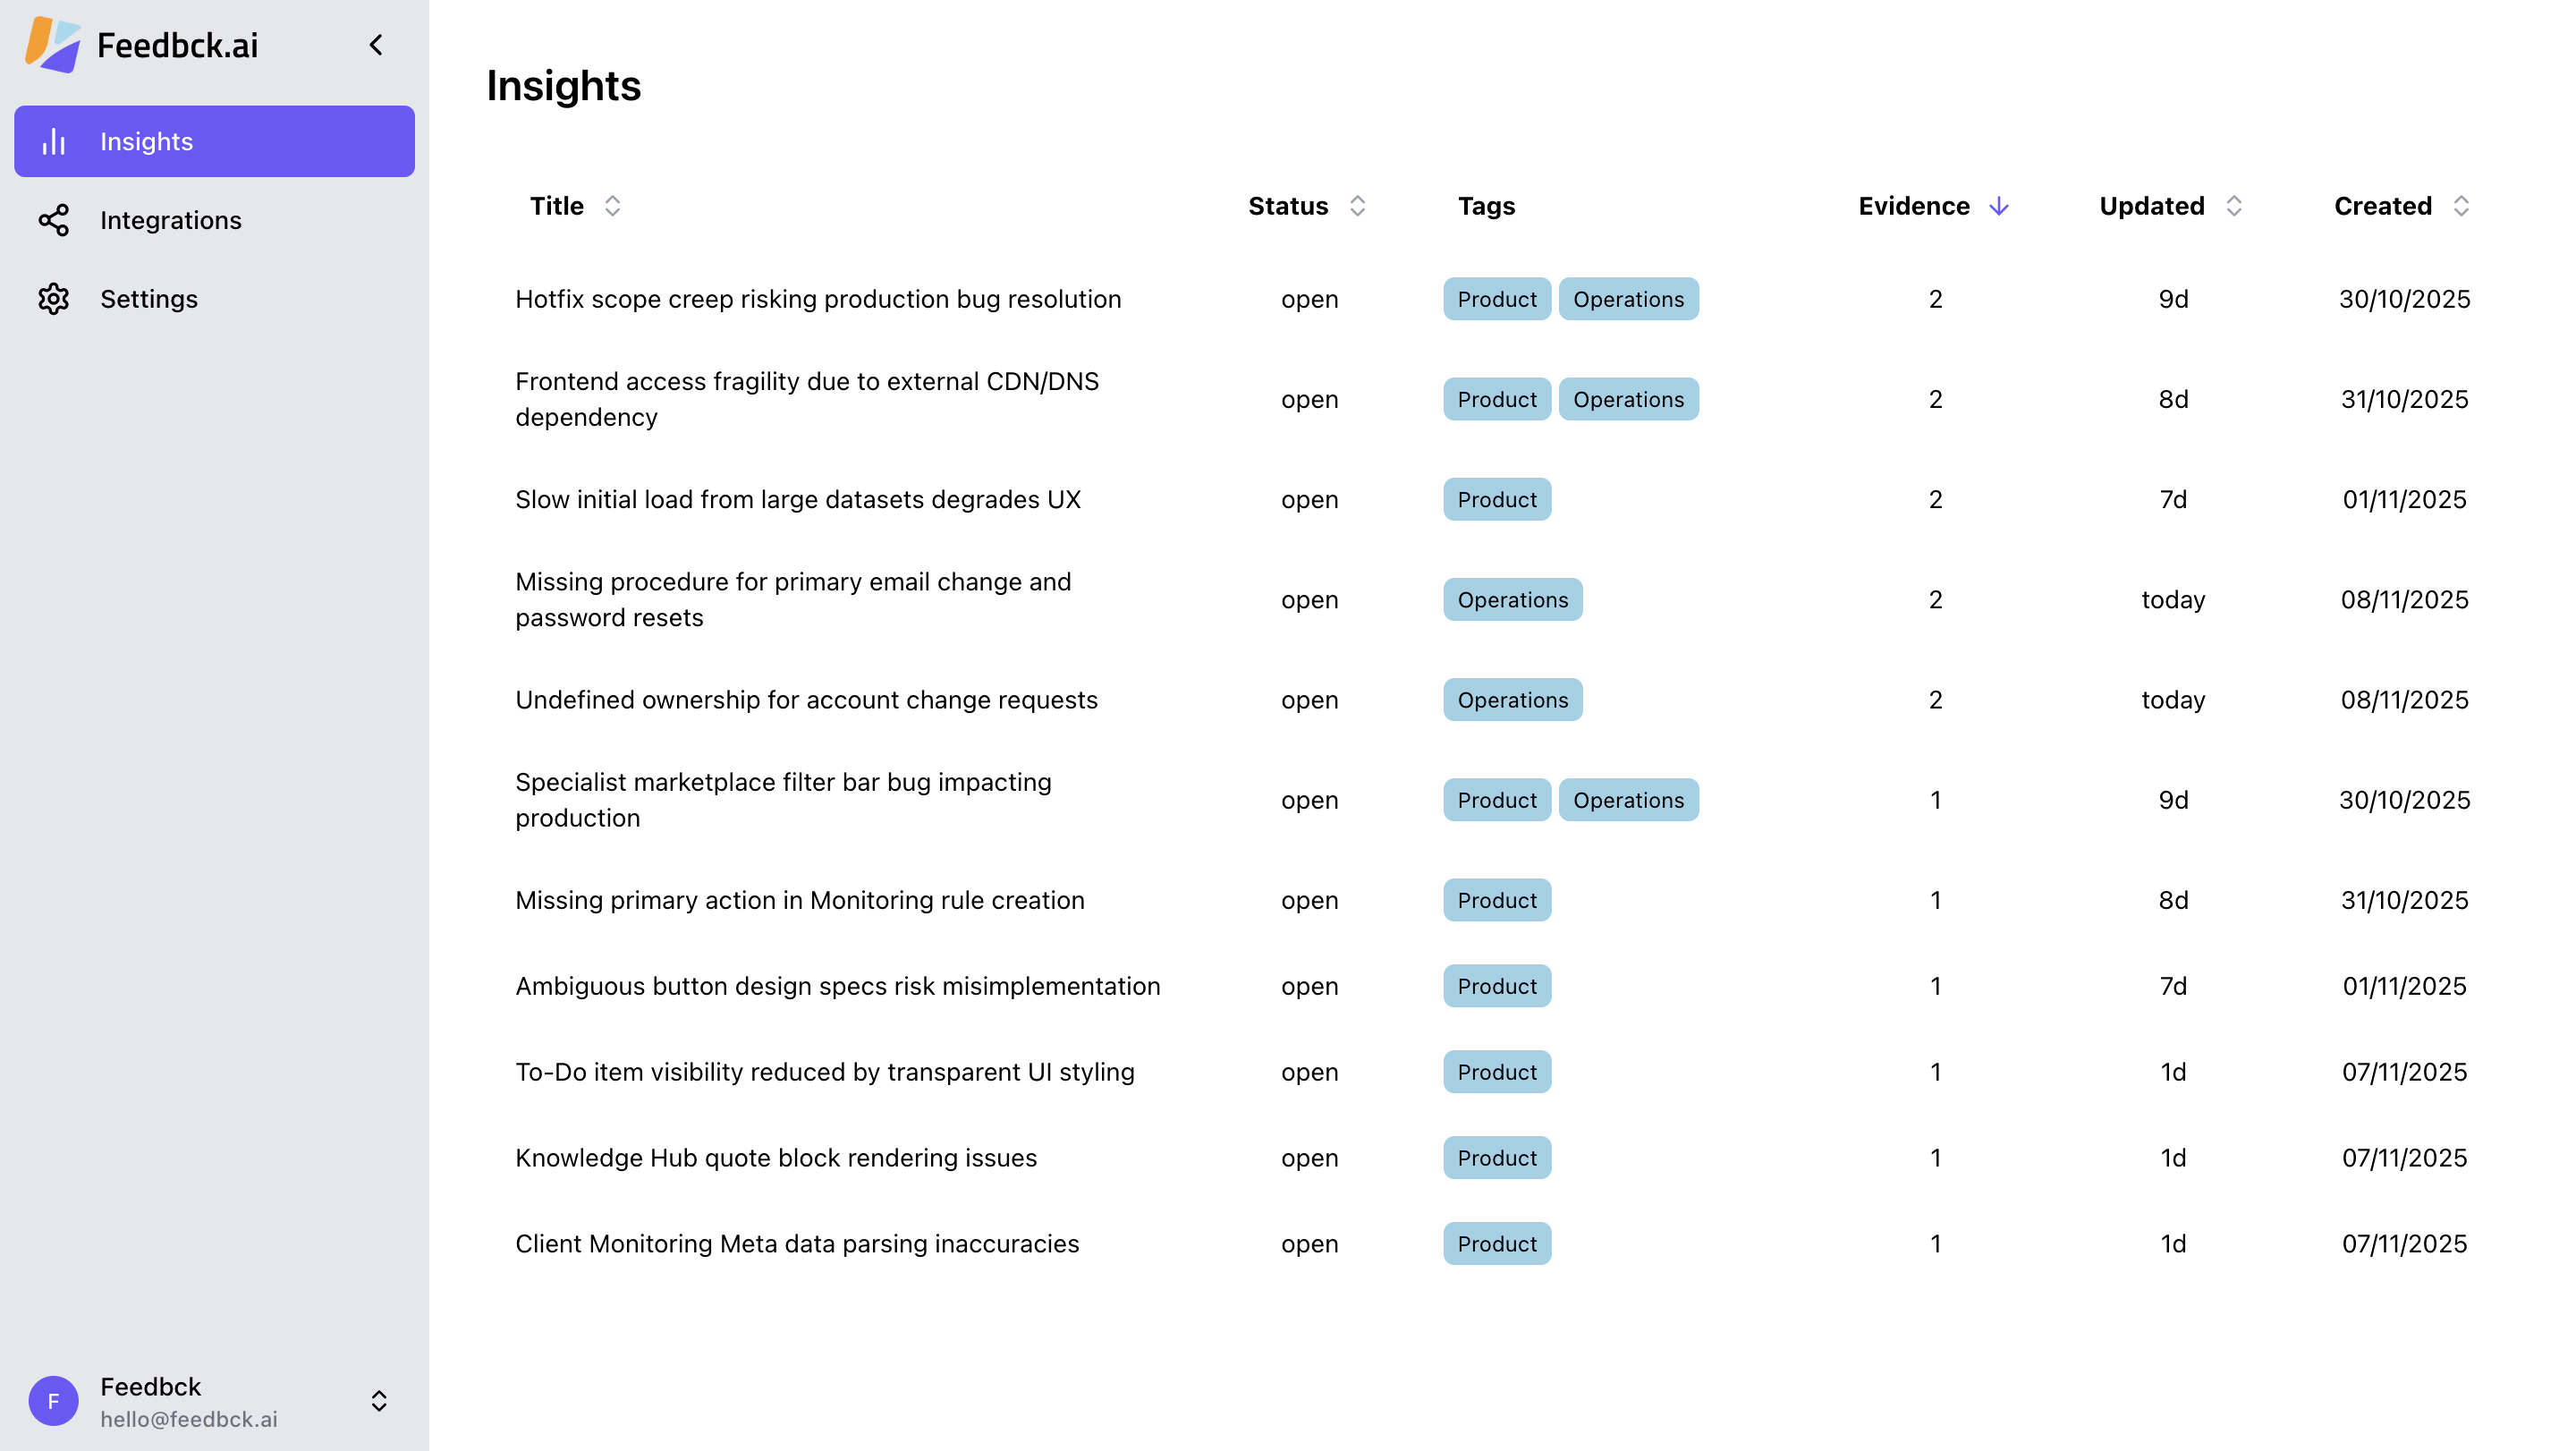Click the Operations tag on Undefined ownership row
Image resolution: width=2576 pixels, height=1451 pixels.
coord(1512,700)
